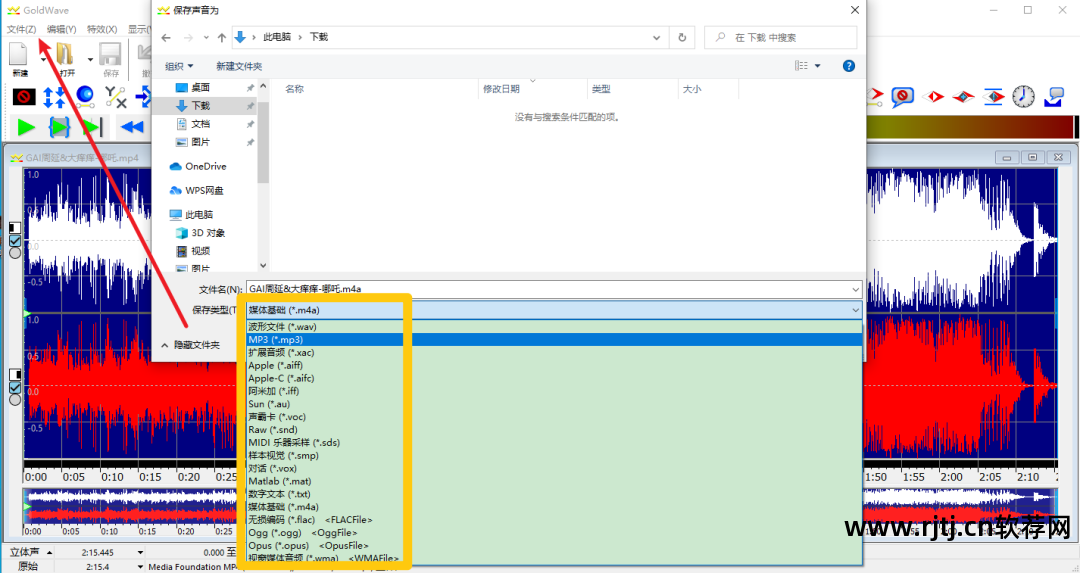Click the blue Help question mark icon
1080x573 pixels.
(849, 66)
